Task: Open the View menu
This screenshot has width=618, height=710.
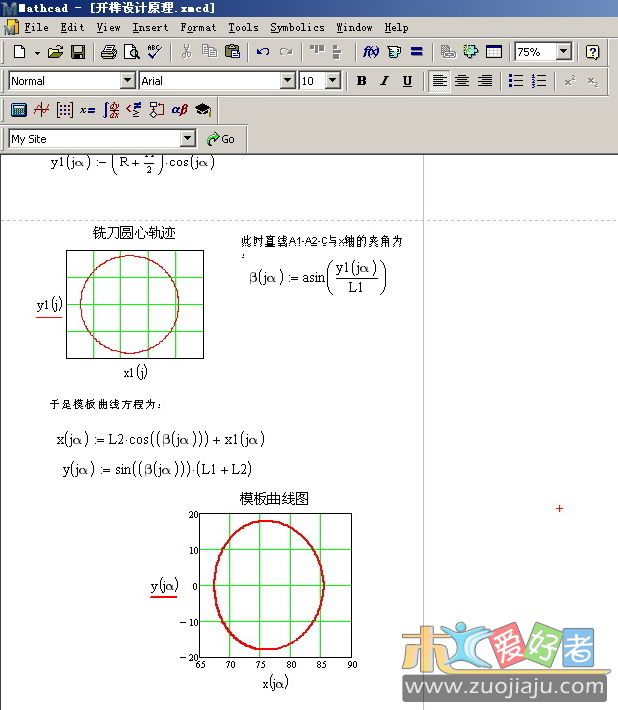Action: [x=108, y=28]
